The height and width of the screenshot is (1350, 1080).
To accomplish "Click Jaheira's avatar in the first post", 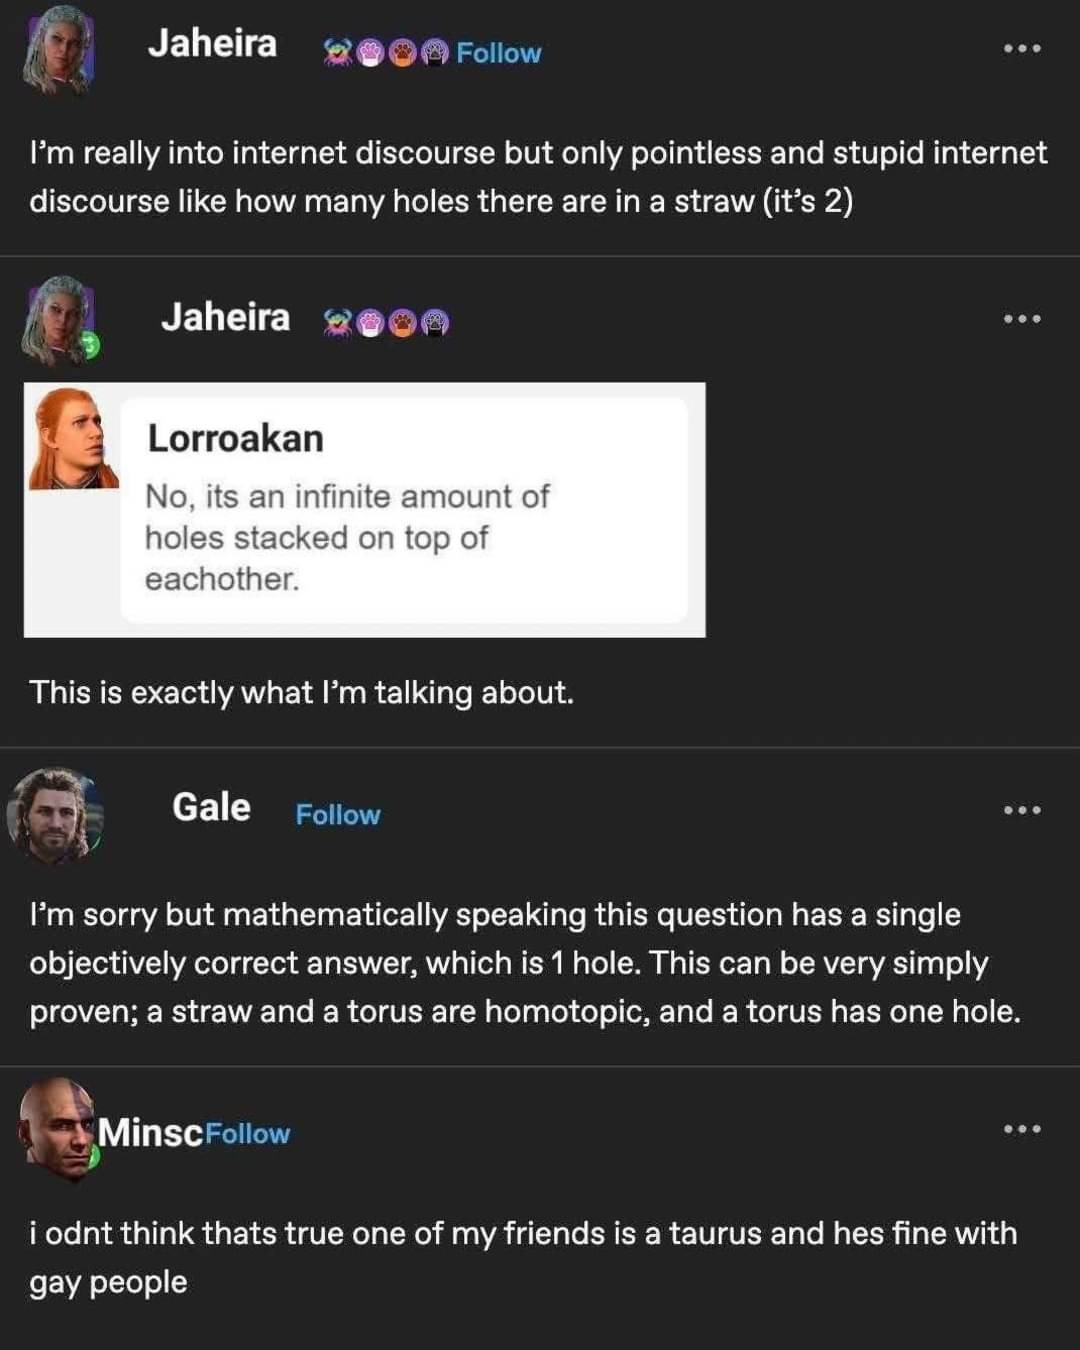I will pyautogui.click(x=59, y=51).
